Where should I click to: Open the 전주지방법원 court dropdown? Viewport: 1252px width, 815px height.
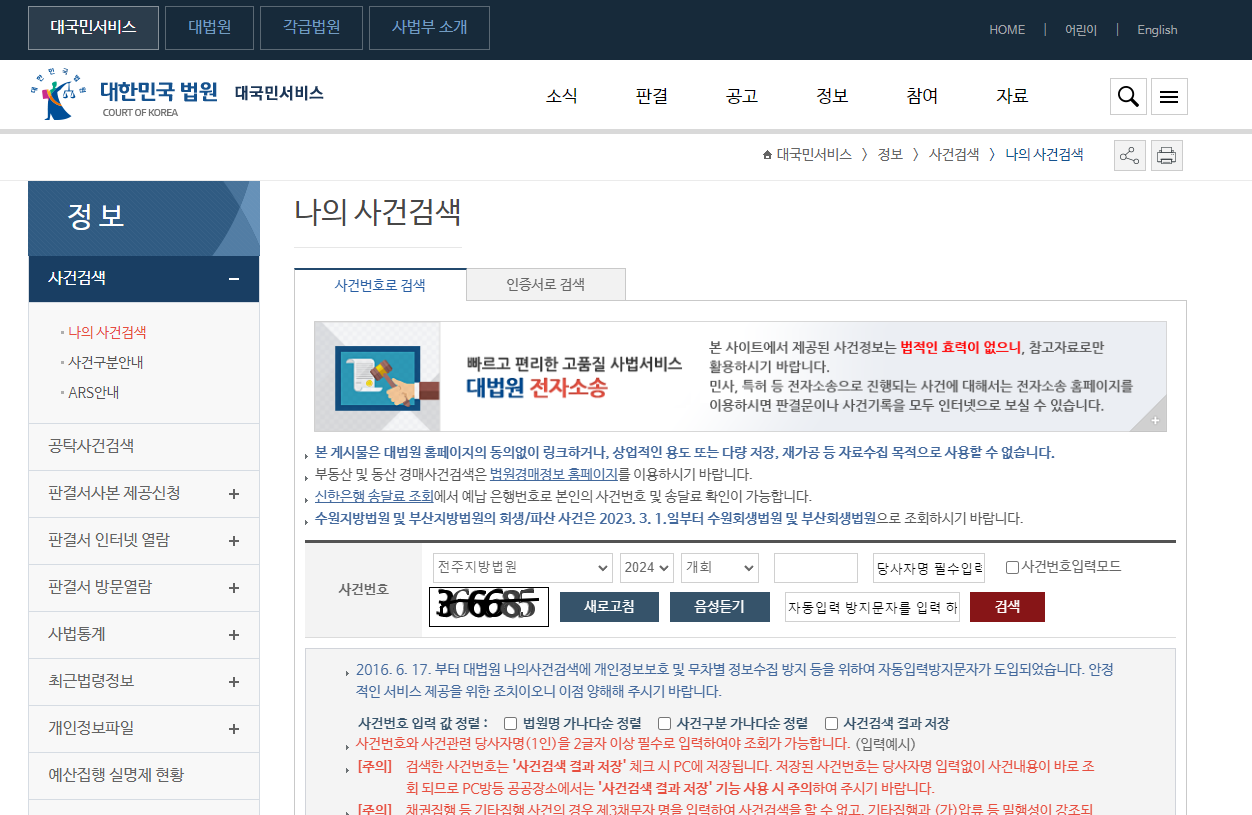(522, 567)
